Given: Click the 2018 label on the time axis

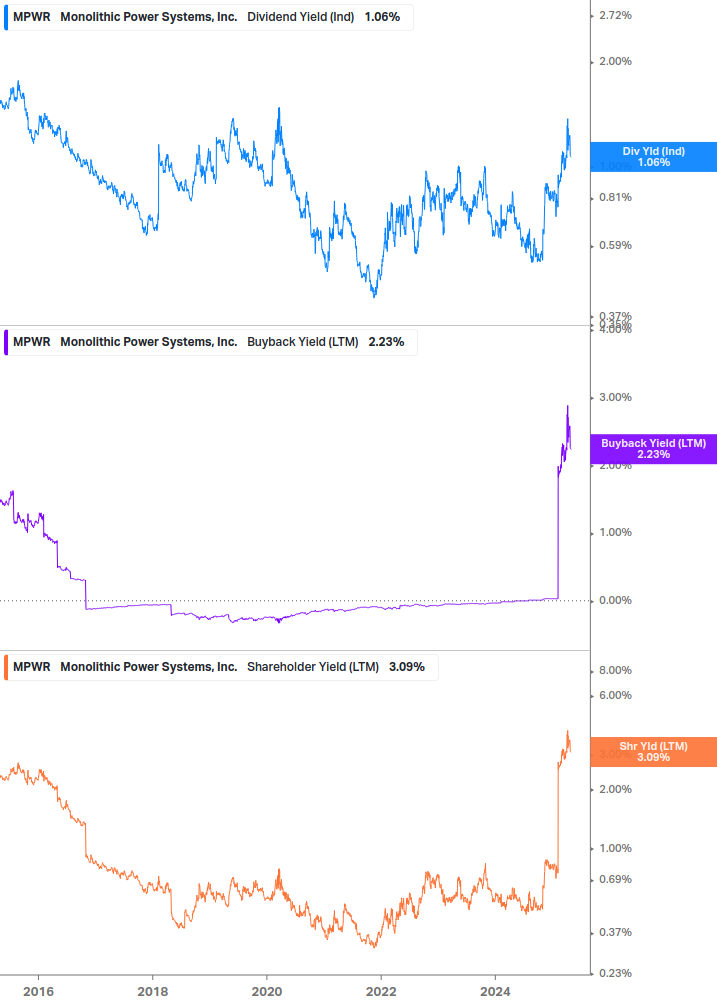Looking at the screenshot, I should (x=152, y=992).
